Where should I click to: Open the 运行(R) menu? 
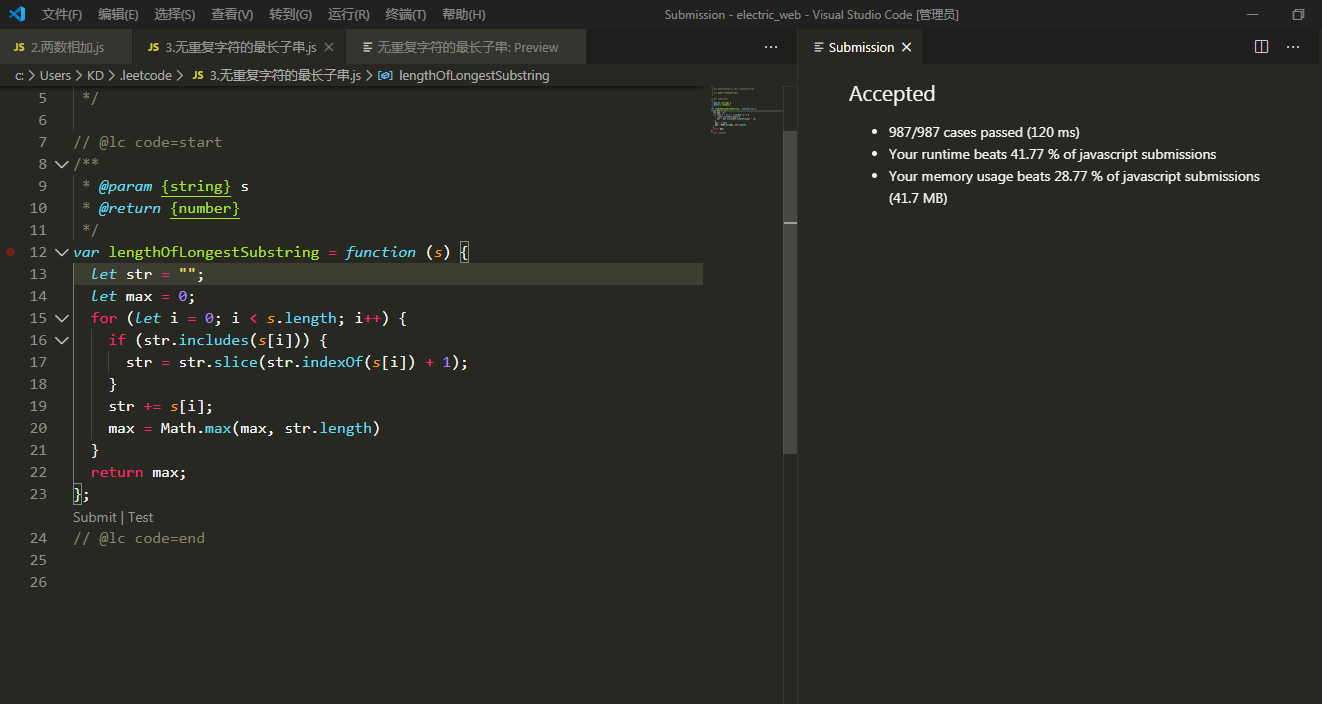348,15
